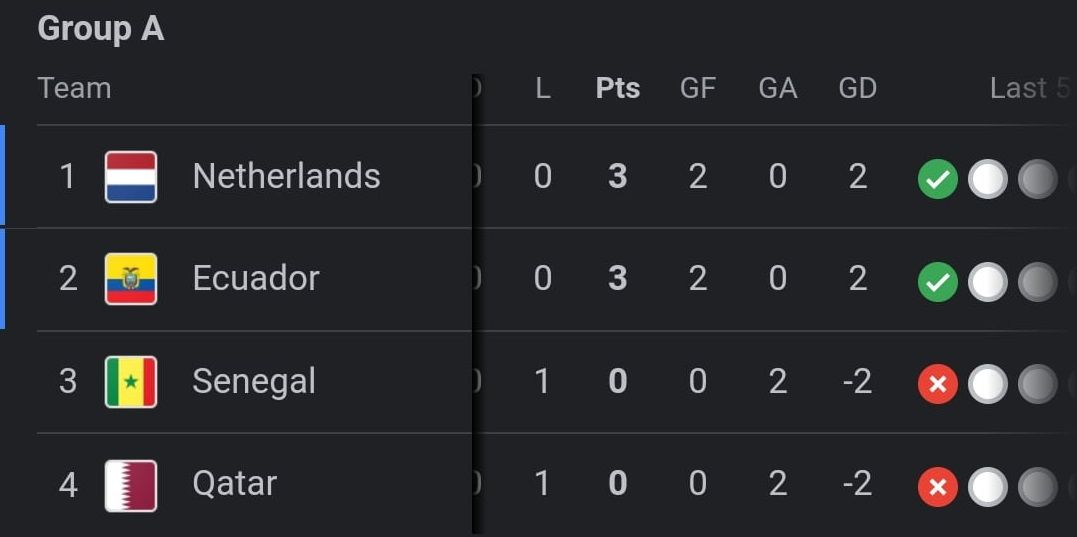Click Netherlands' green win checkmark icon
Screen dimensions: 1077x537
tap(937, 180)
